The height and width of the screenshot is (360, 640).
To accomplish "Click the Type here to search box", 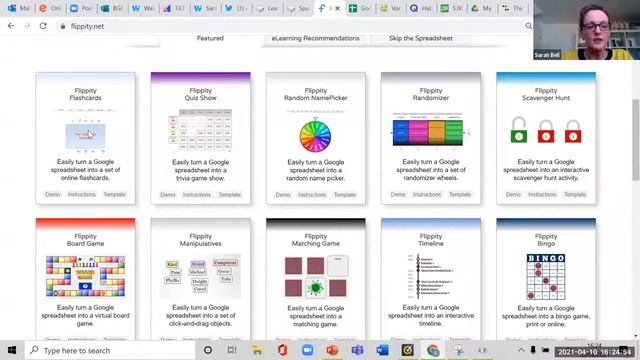I will [110, 350].
